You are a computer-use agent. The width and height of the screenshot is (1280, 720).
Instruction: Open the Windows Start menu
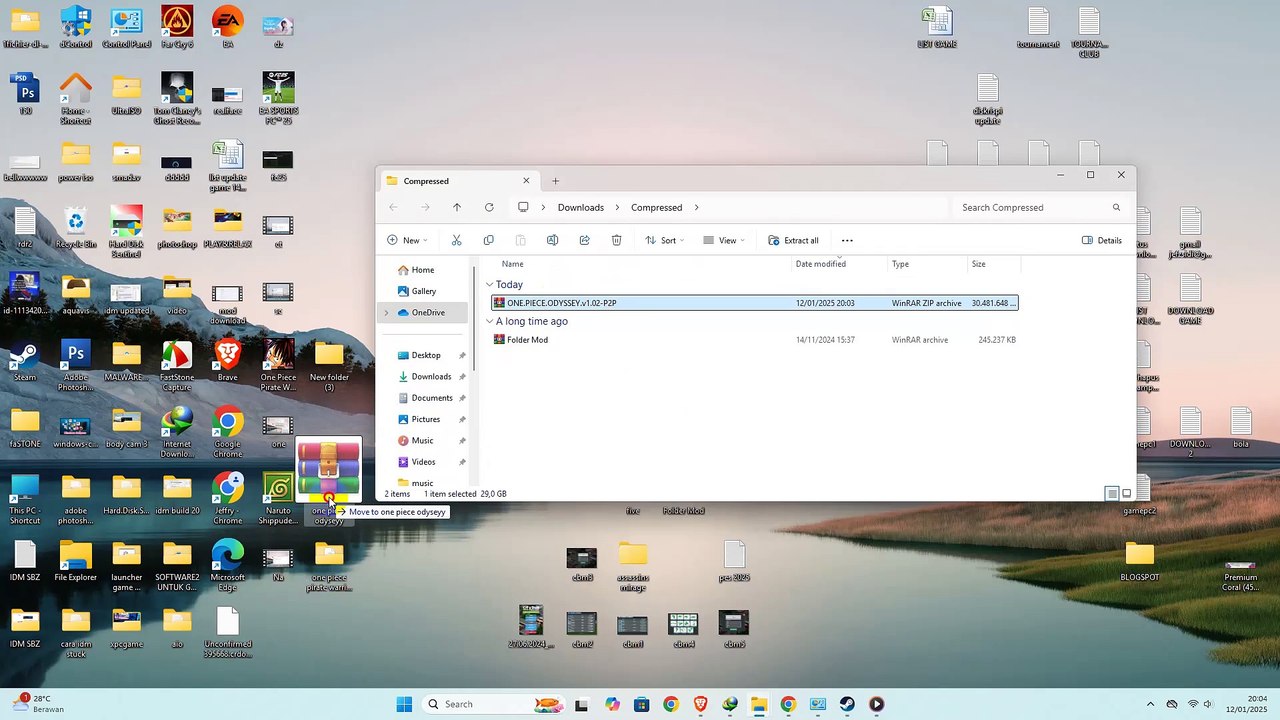coord(404,704)
